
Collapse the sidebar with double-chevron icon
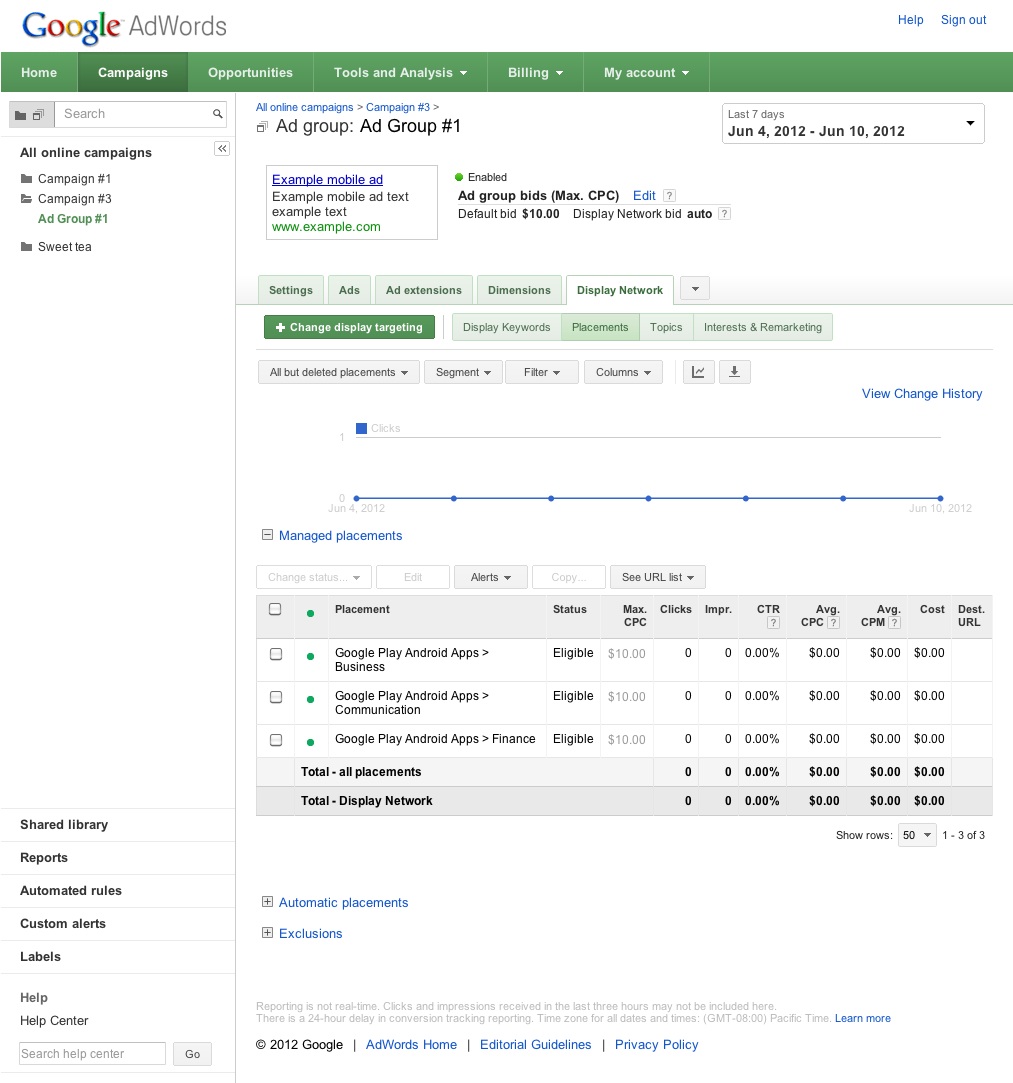[222, 149]
